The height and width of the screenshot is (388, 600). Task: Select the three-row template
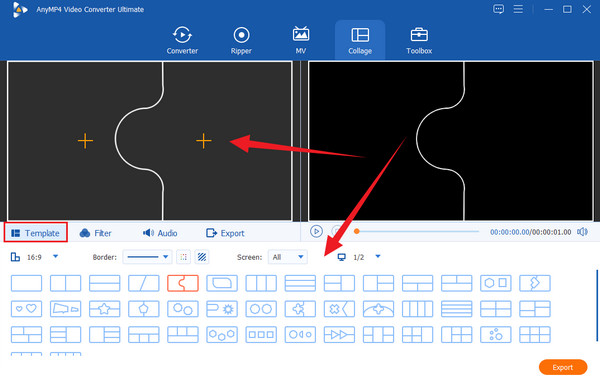point(300,284)
